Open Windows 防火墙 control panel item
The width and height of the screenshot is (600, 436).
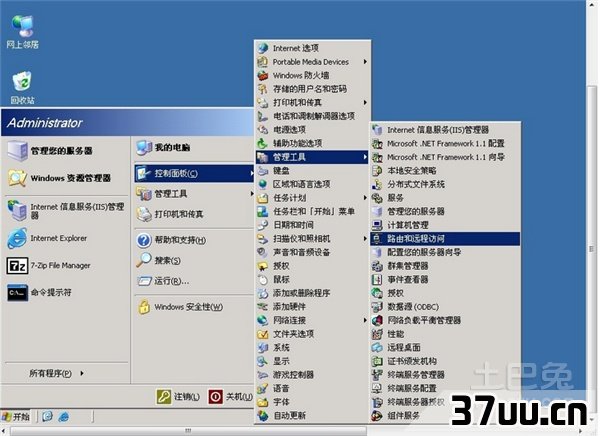pos(312,75)
